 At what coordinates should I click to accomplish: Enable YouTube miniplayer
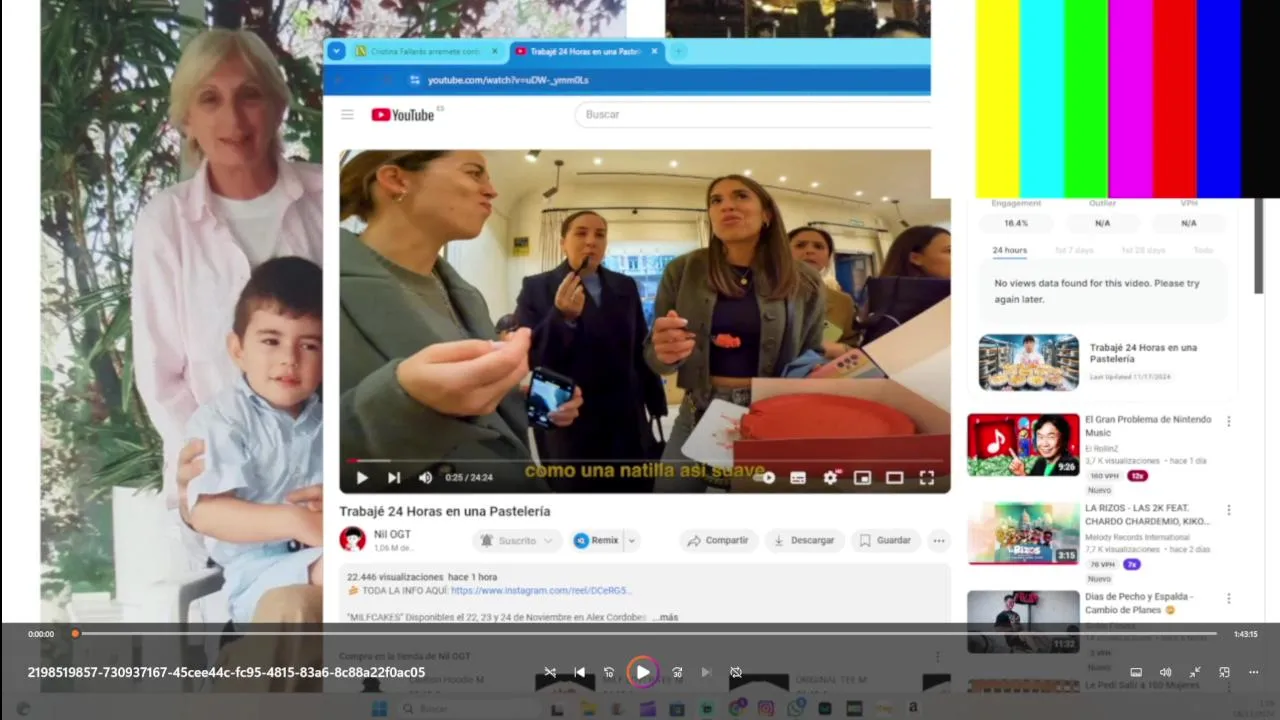(x=862, y=478)
